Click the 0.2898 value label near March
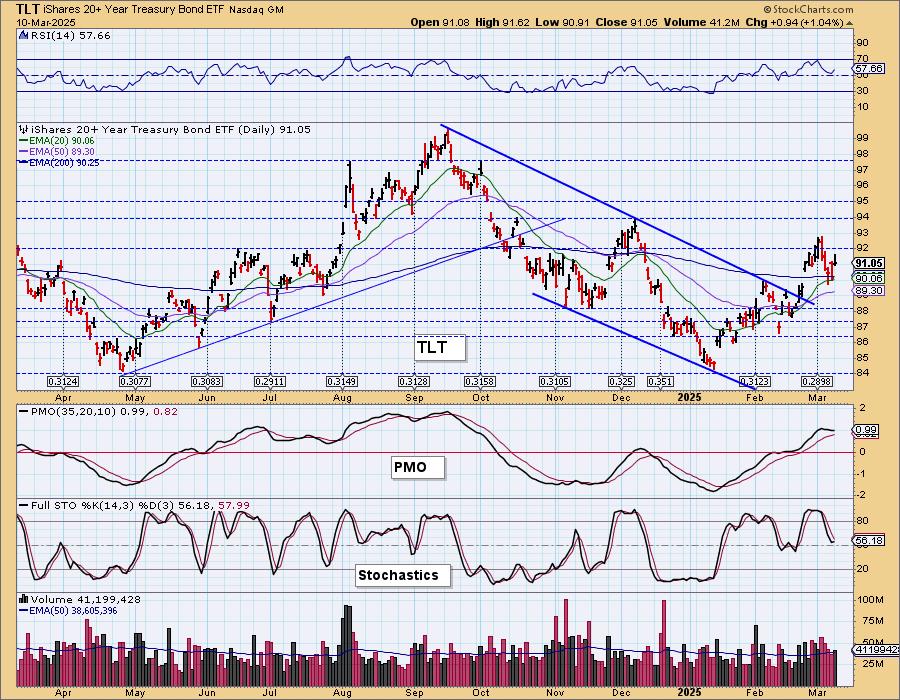This screenshot has height=700, width=900. click(x=817, y=382)
